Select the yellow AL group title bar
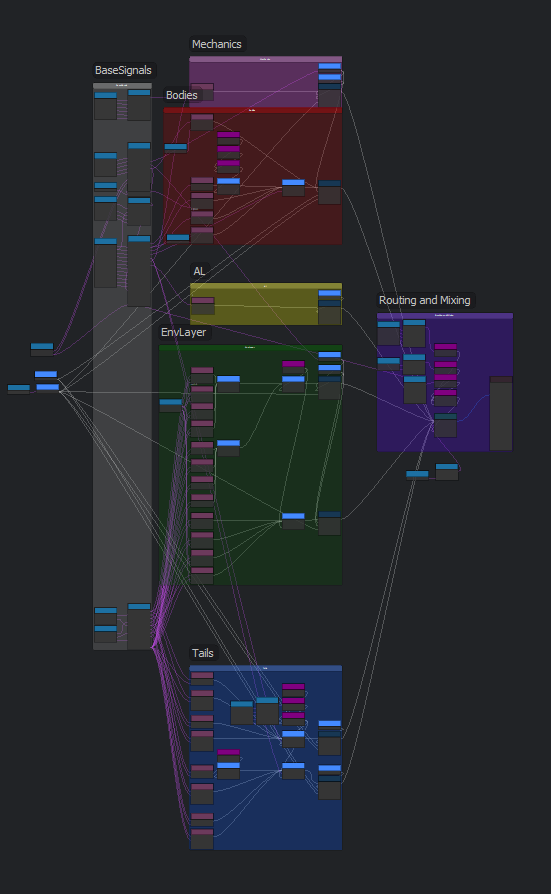The height and width of the screenshot is (894, 551). coord(266,286)
